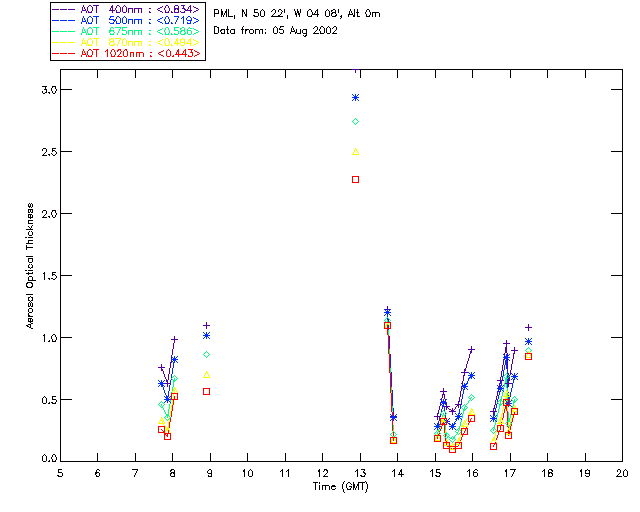Click the 2.0 y-axis tick label
The width and height of the screenshot is (640, 512).
[x=49, y=214]
